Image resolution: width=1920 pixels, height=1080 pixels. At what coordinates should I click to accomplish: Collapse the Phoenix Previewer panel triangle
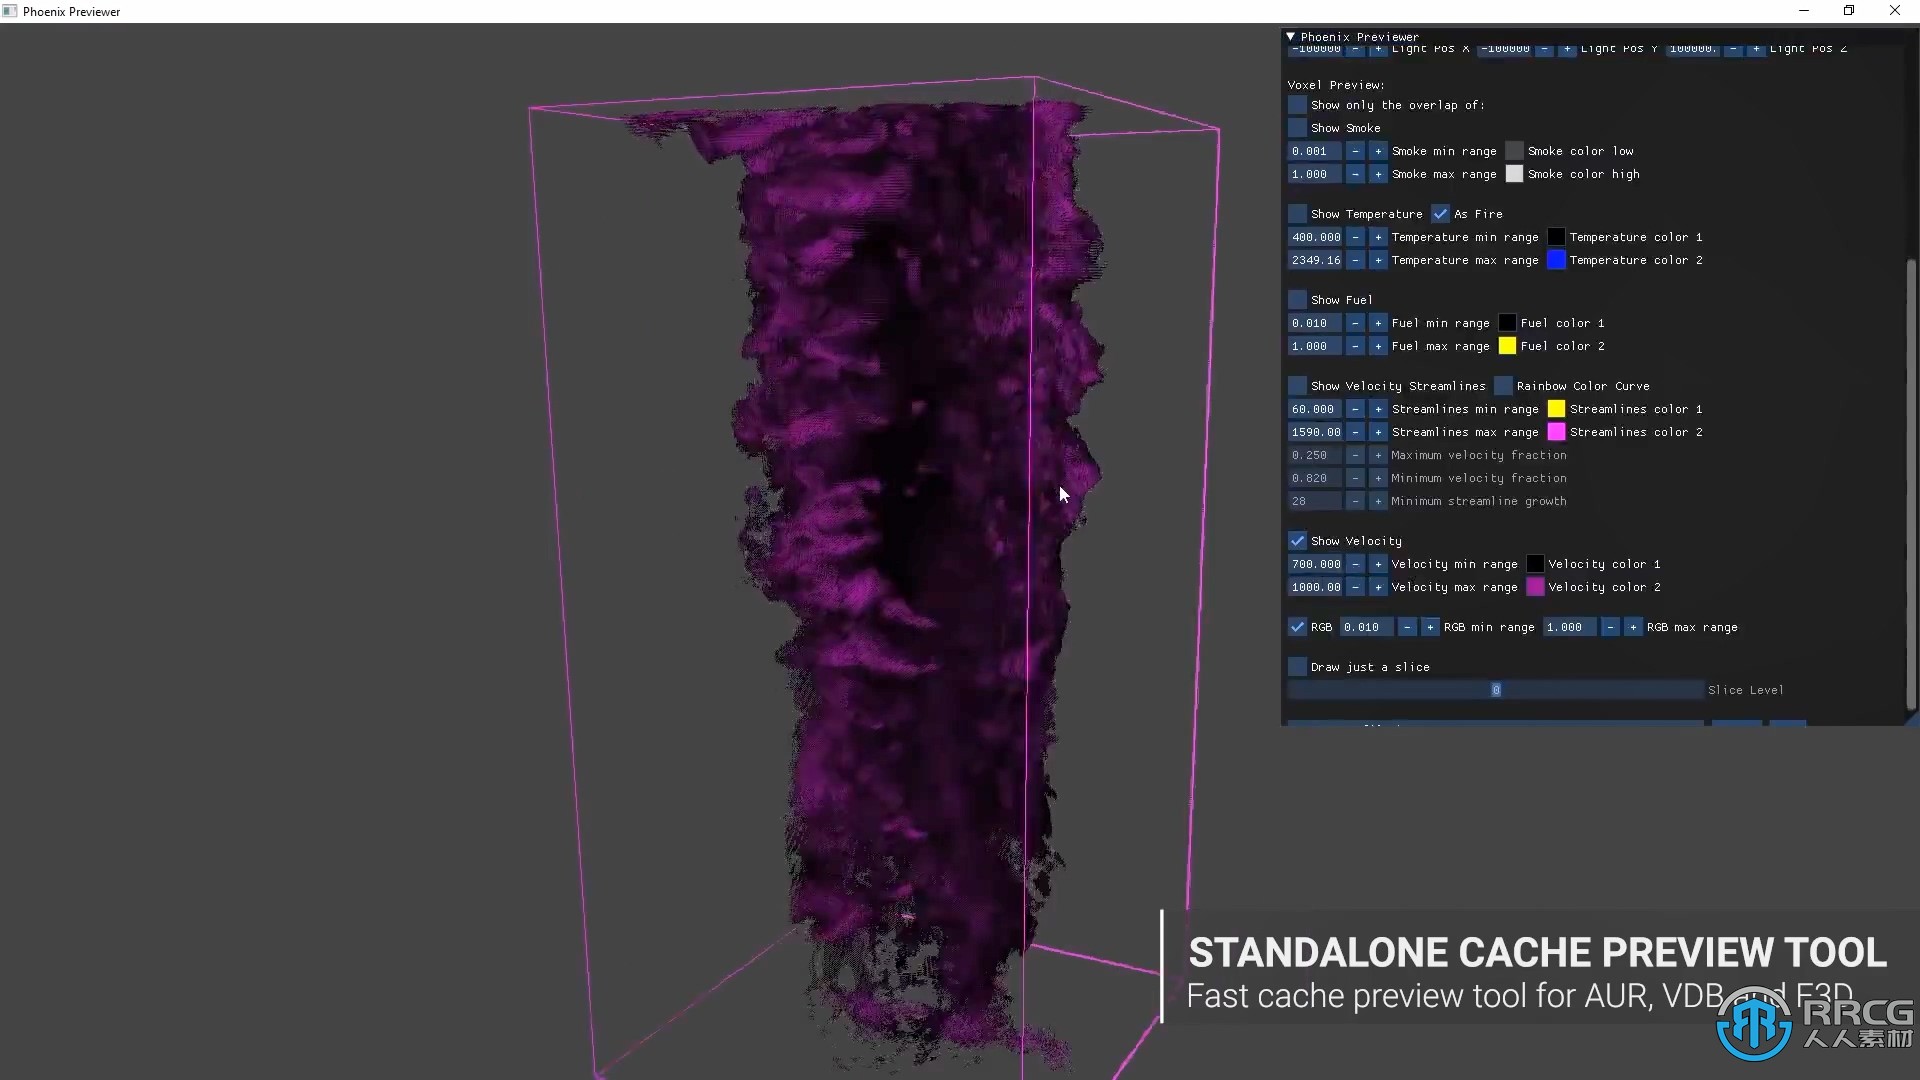(1291, 36)
